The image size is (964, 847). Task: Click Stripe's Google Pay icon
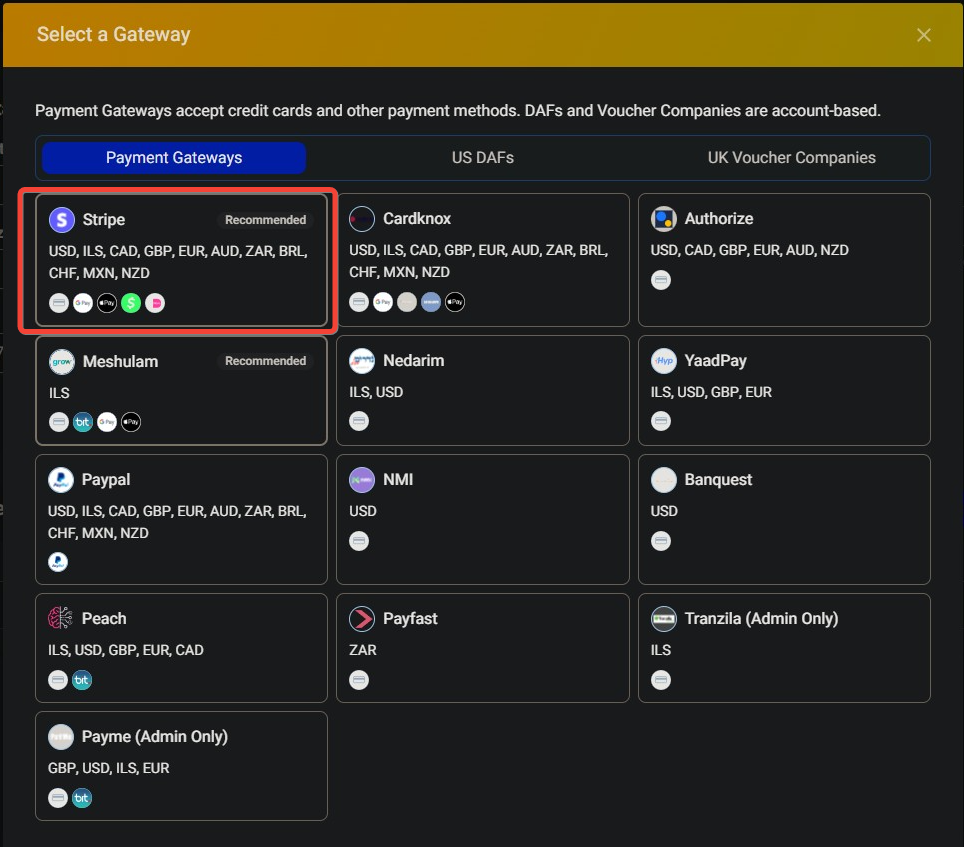(x=83, y=303)
